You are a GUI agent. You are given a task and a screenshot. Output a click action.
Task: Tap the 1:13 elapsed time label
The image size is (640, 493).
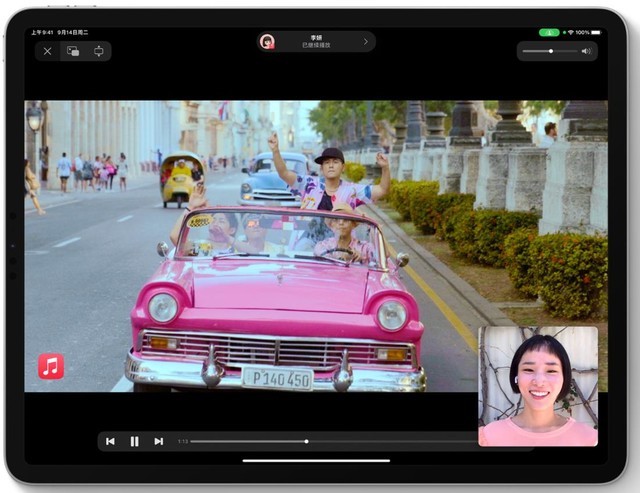pos(183,441)
